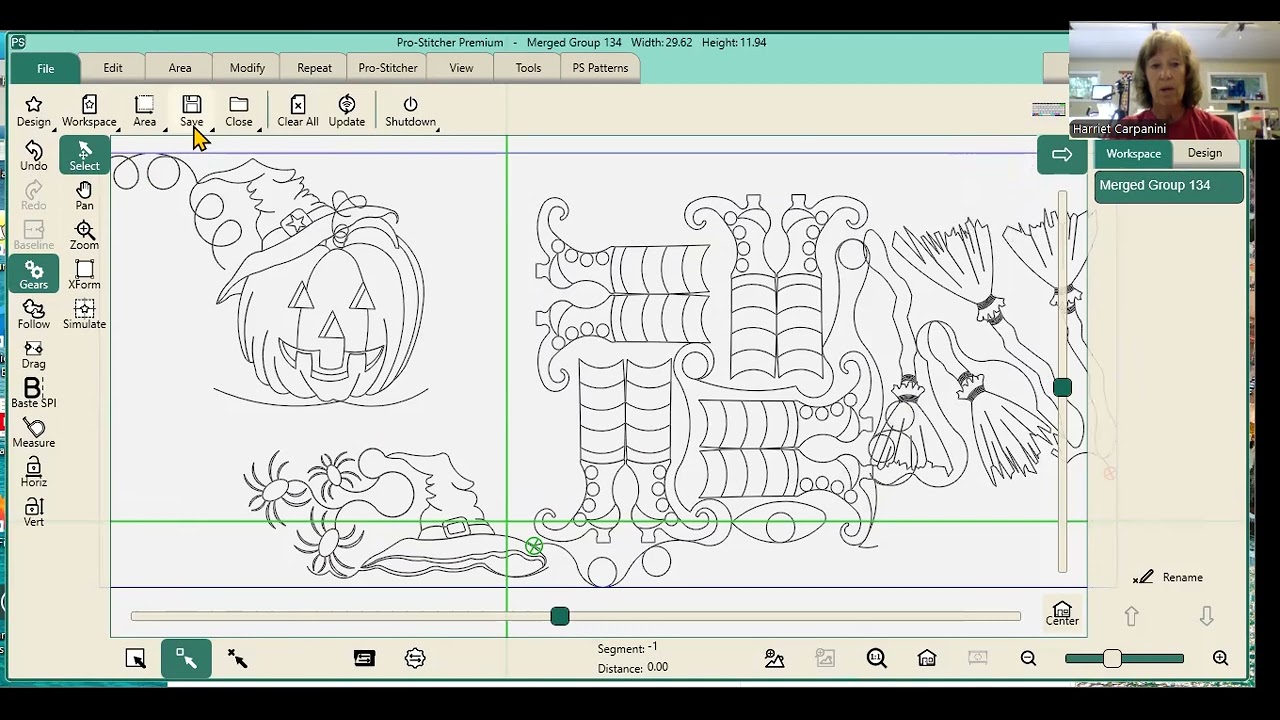The image size is (1280, 720).
Task: Toggle the Gears button
Action: (x=33, y=274)
